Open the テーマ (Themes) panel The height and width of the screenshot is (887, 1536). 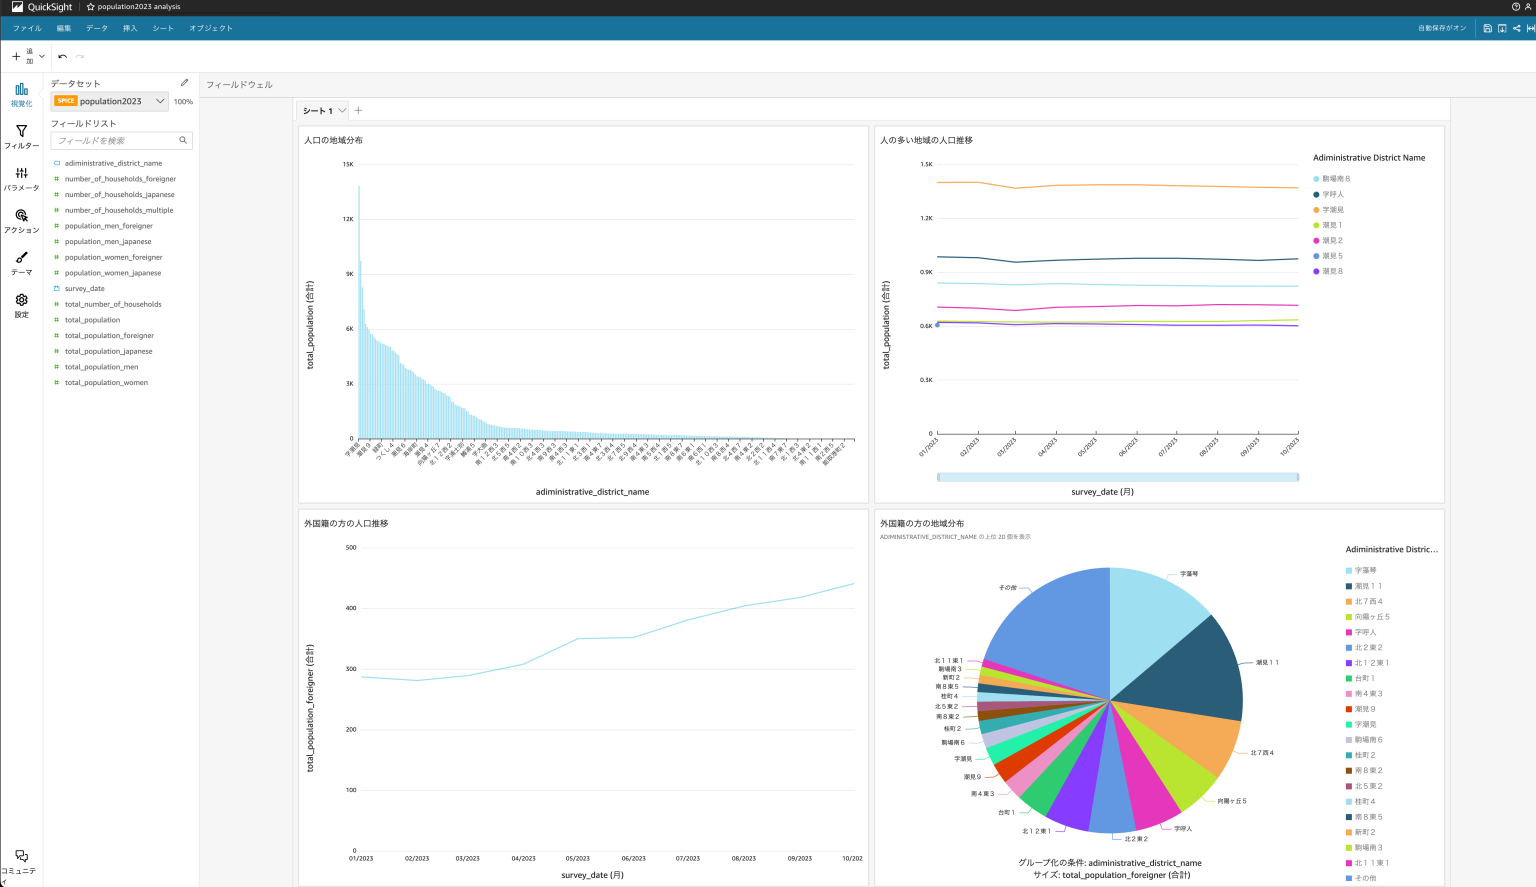(x=20, y=263)
